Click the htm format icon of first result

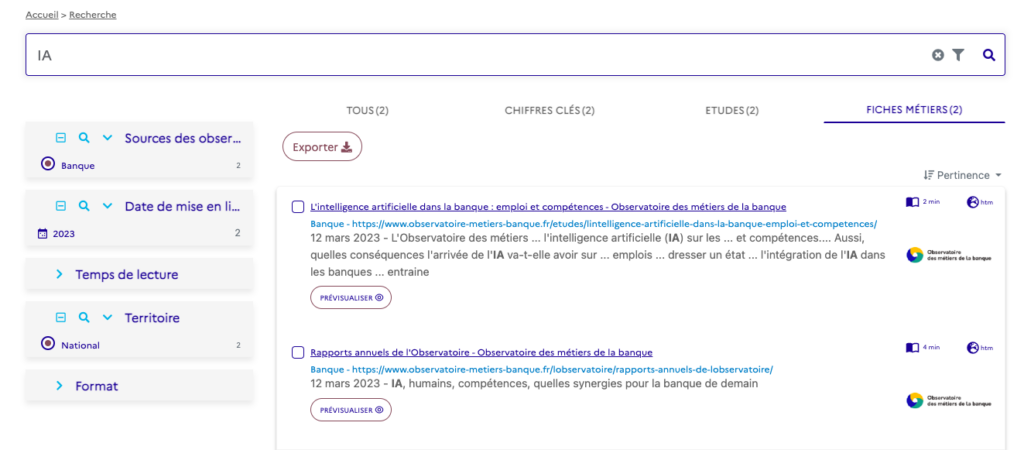coord(972,202)
